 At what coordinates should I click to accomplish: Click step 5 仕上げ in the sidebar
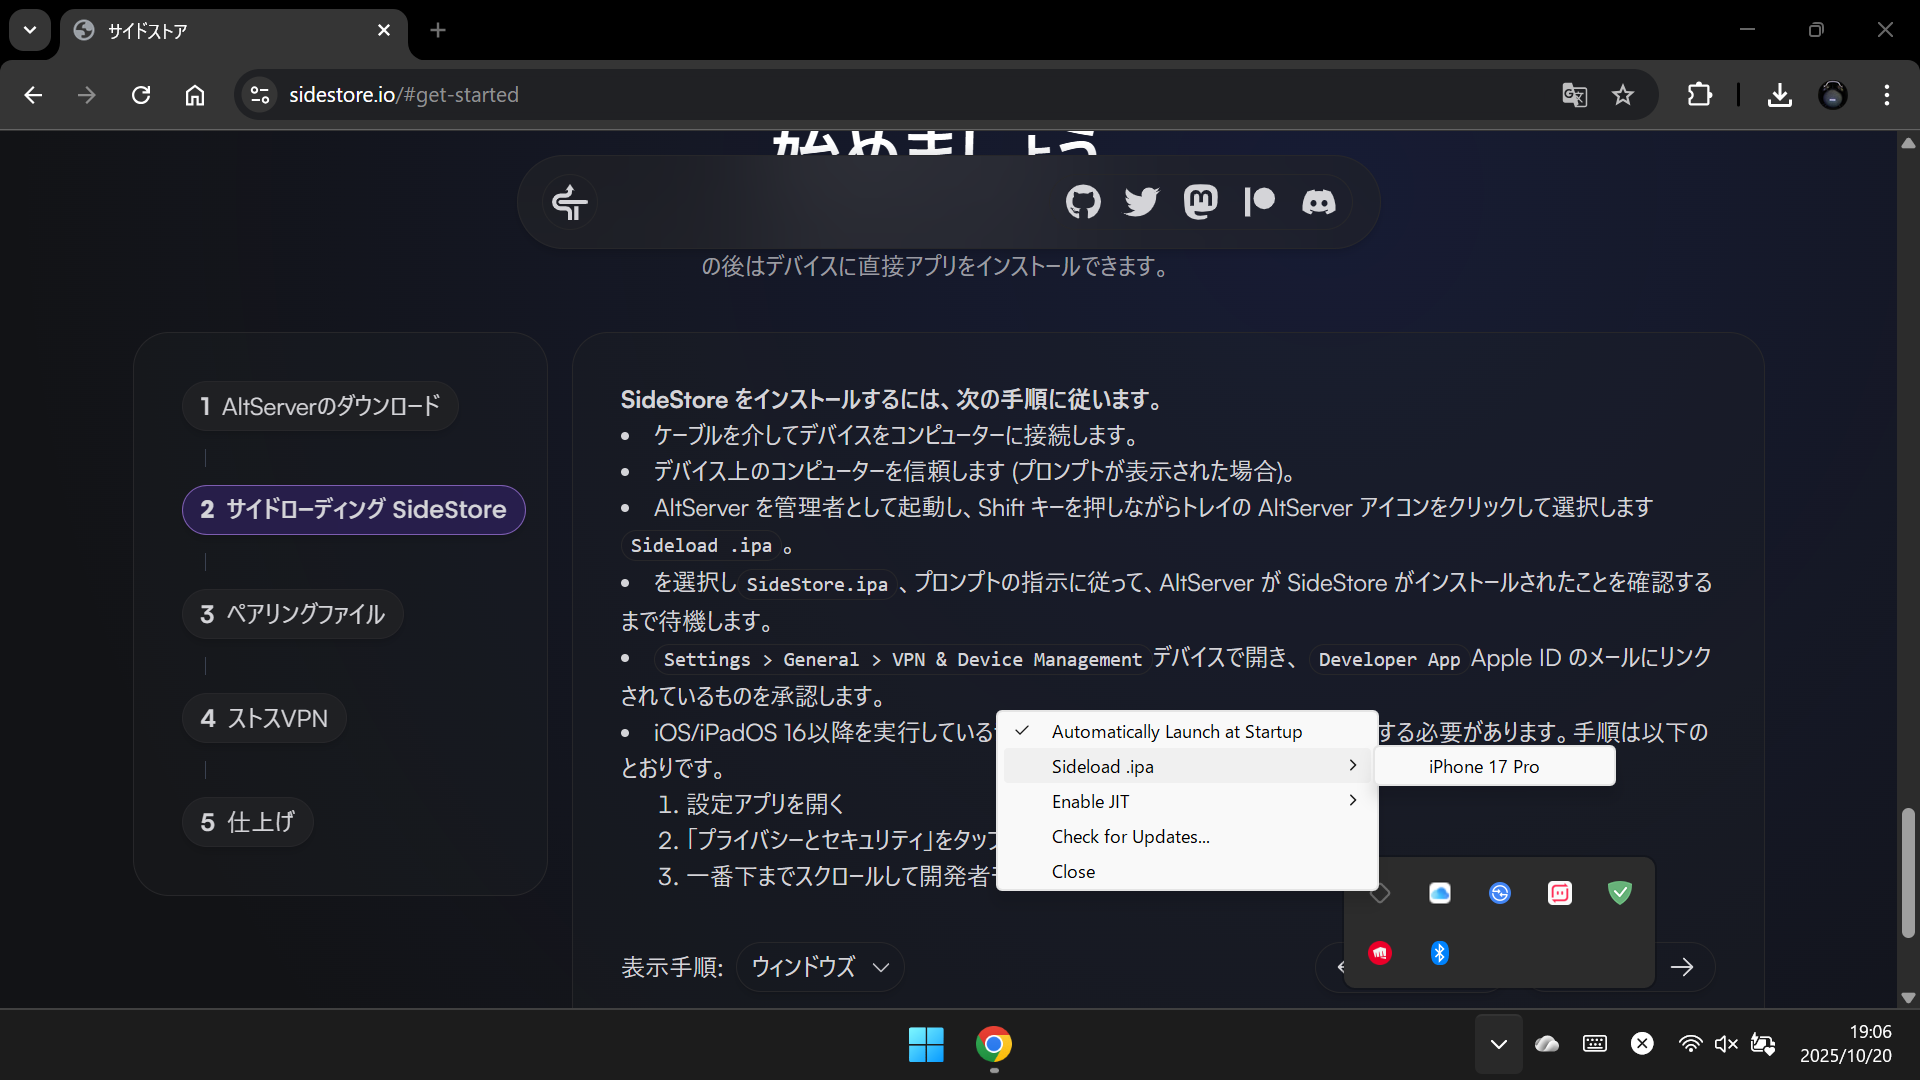coord(247,822)
